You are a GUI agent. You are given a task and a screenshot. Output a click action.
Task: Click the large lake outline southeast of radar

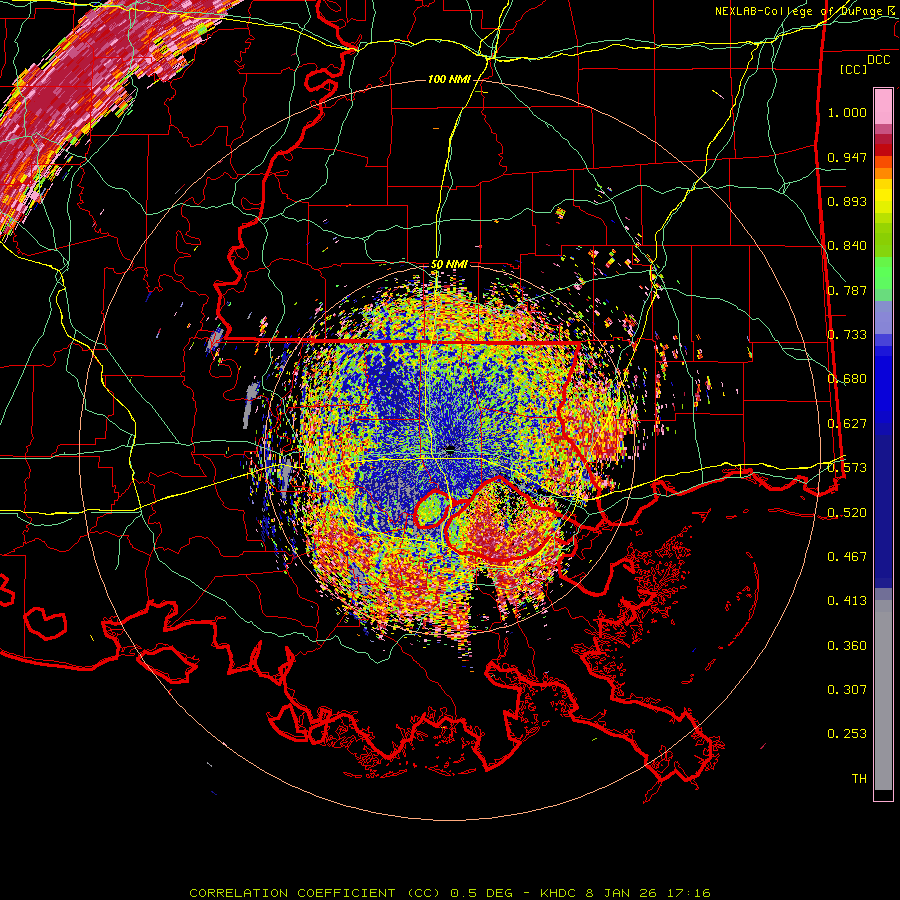[505, 519]
